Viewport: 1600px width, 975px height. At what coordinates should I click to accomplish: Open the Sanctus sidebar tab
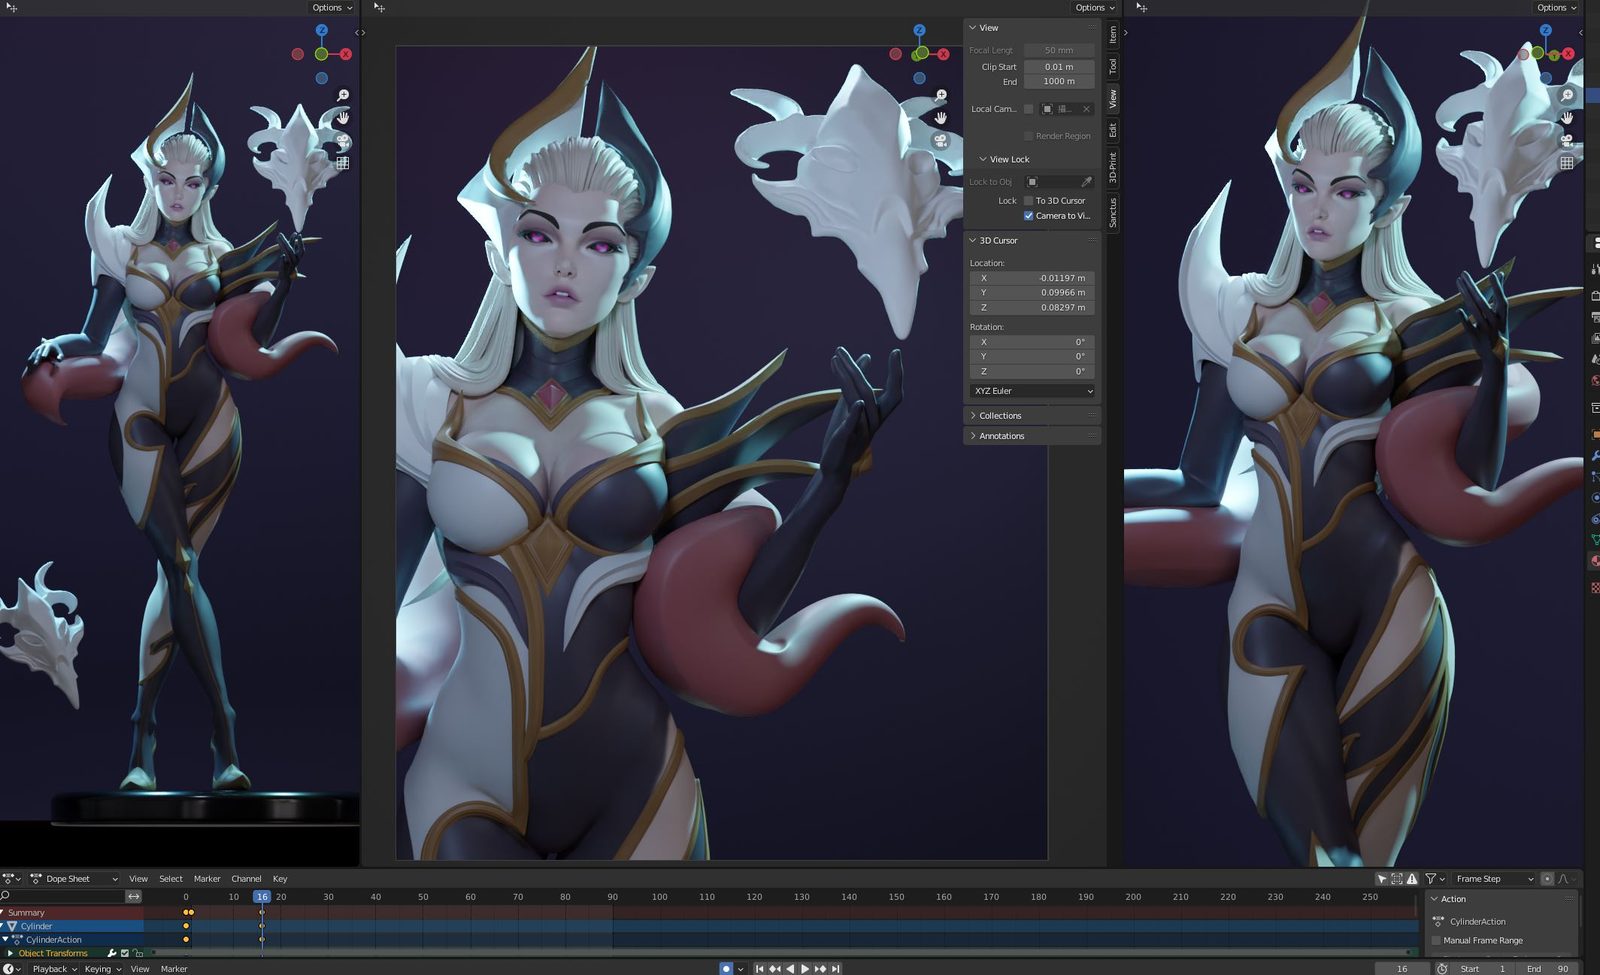click(1113, 212)
